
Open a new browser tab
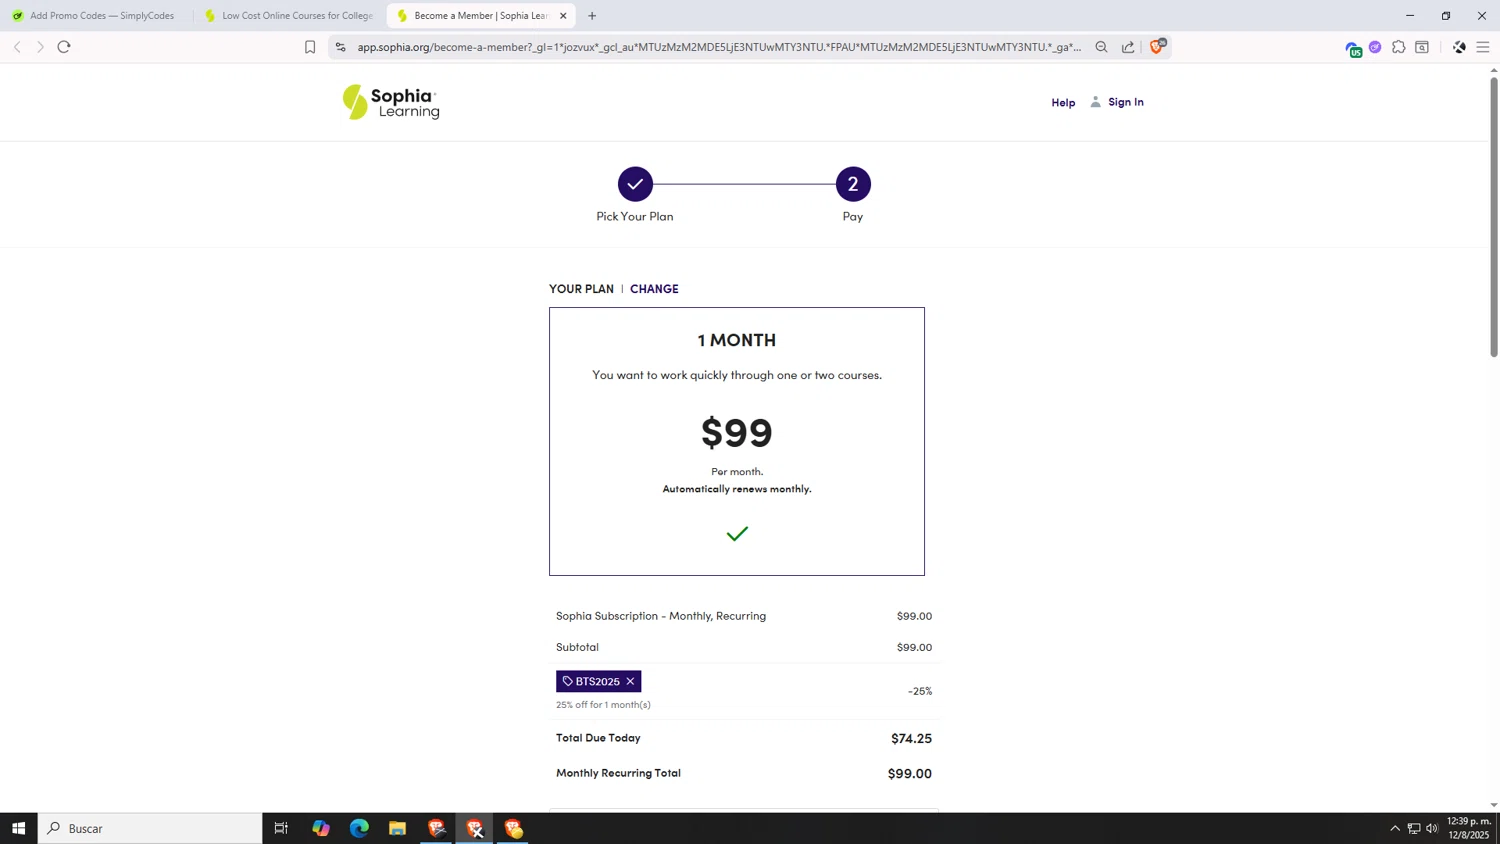(x=592, y=16)
